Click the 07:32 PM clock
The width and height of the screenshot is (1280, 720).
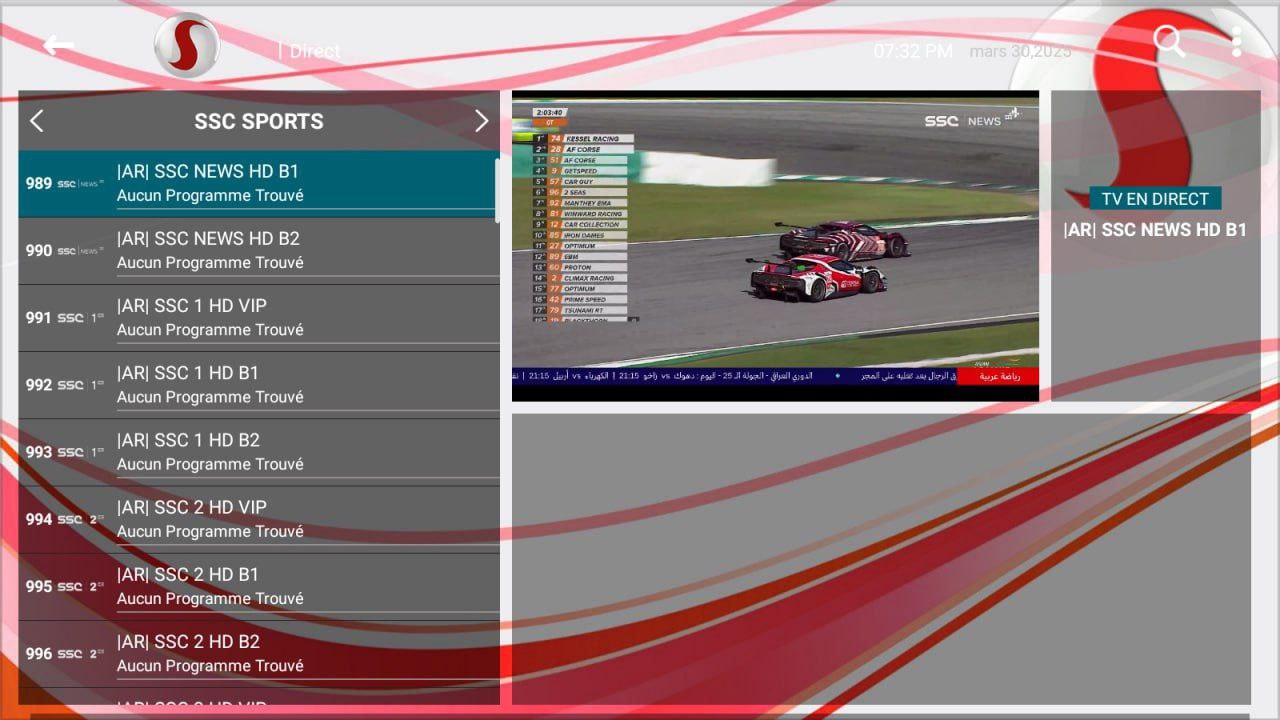(913, 51)
